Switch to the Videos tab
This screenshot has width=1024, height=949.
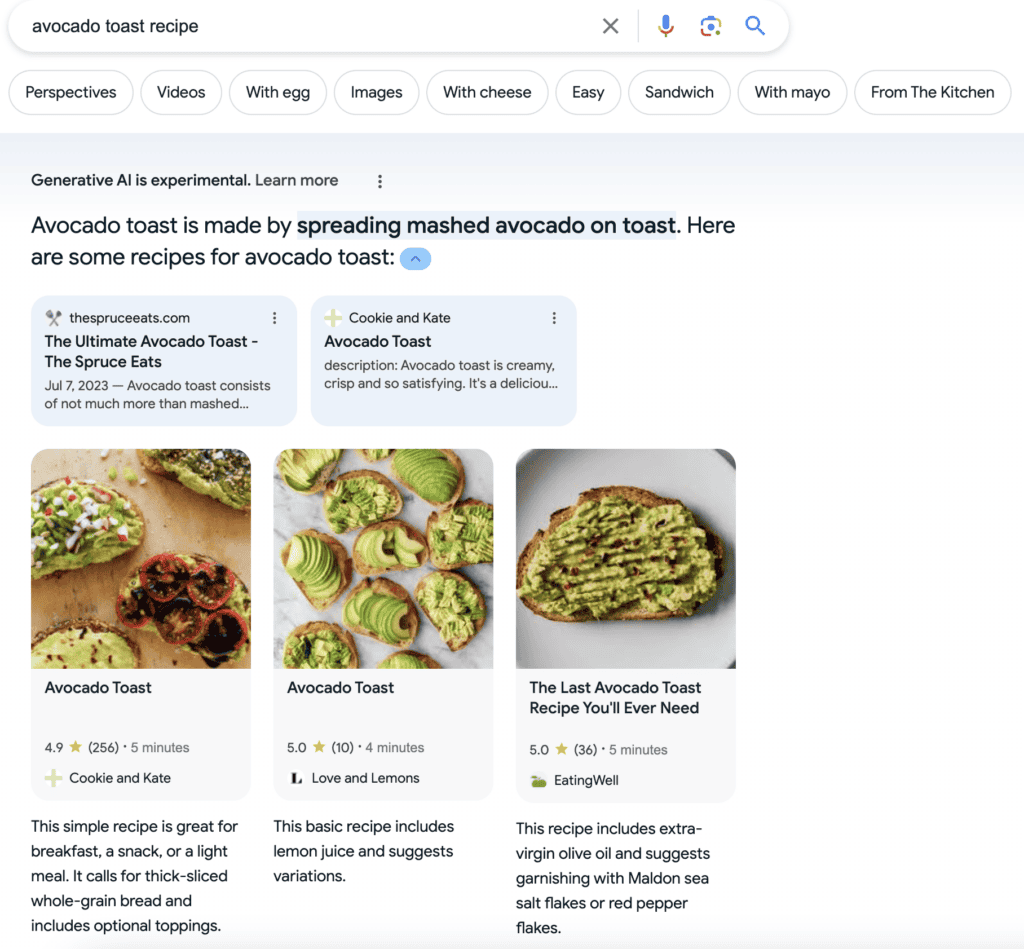pyautogui.click(x=181, y=92)
